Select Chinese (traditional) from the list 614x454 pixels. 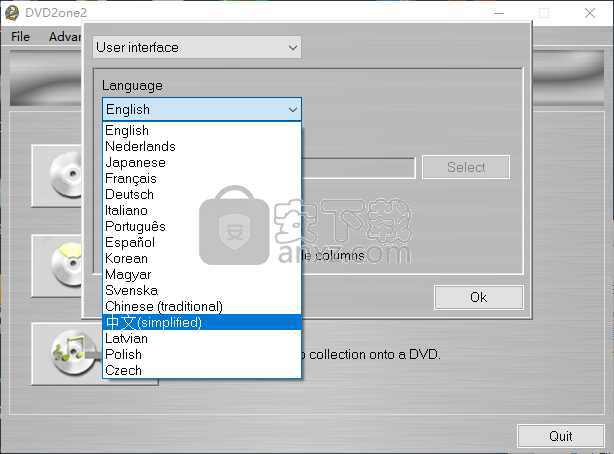click(202, 306)
